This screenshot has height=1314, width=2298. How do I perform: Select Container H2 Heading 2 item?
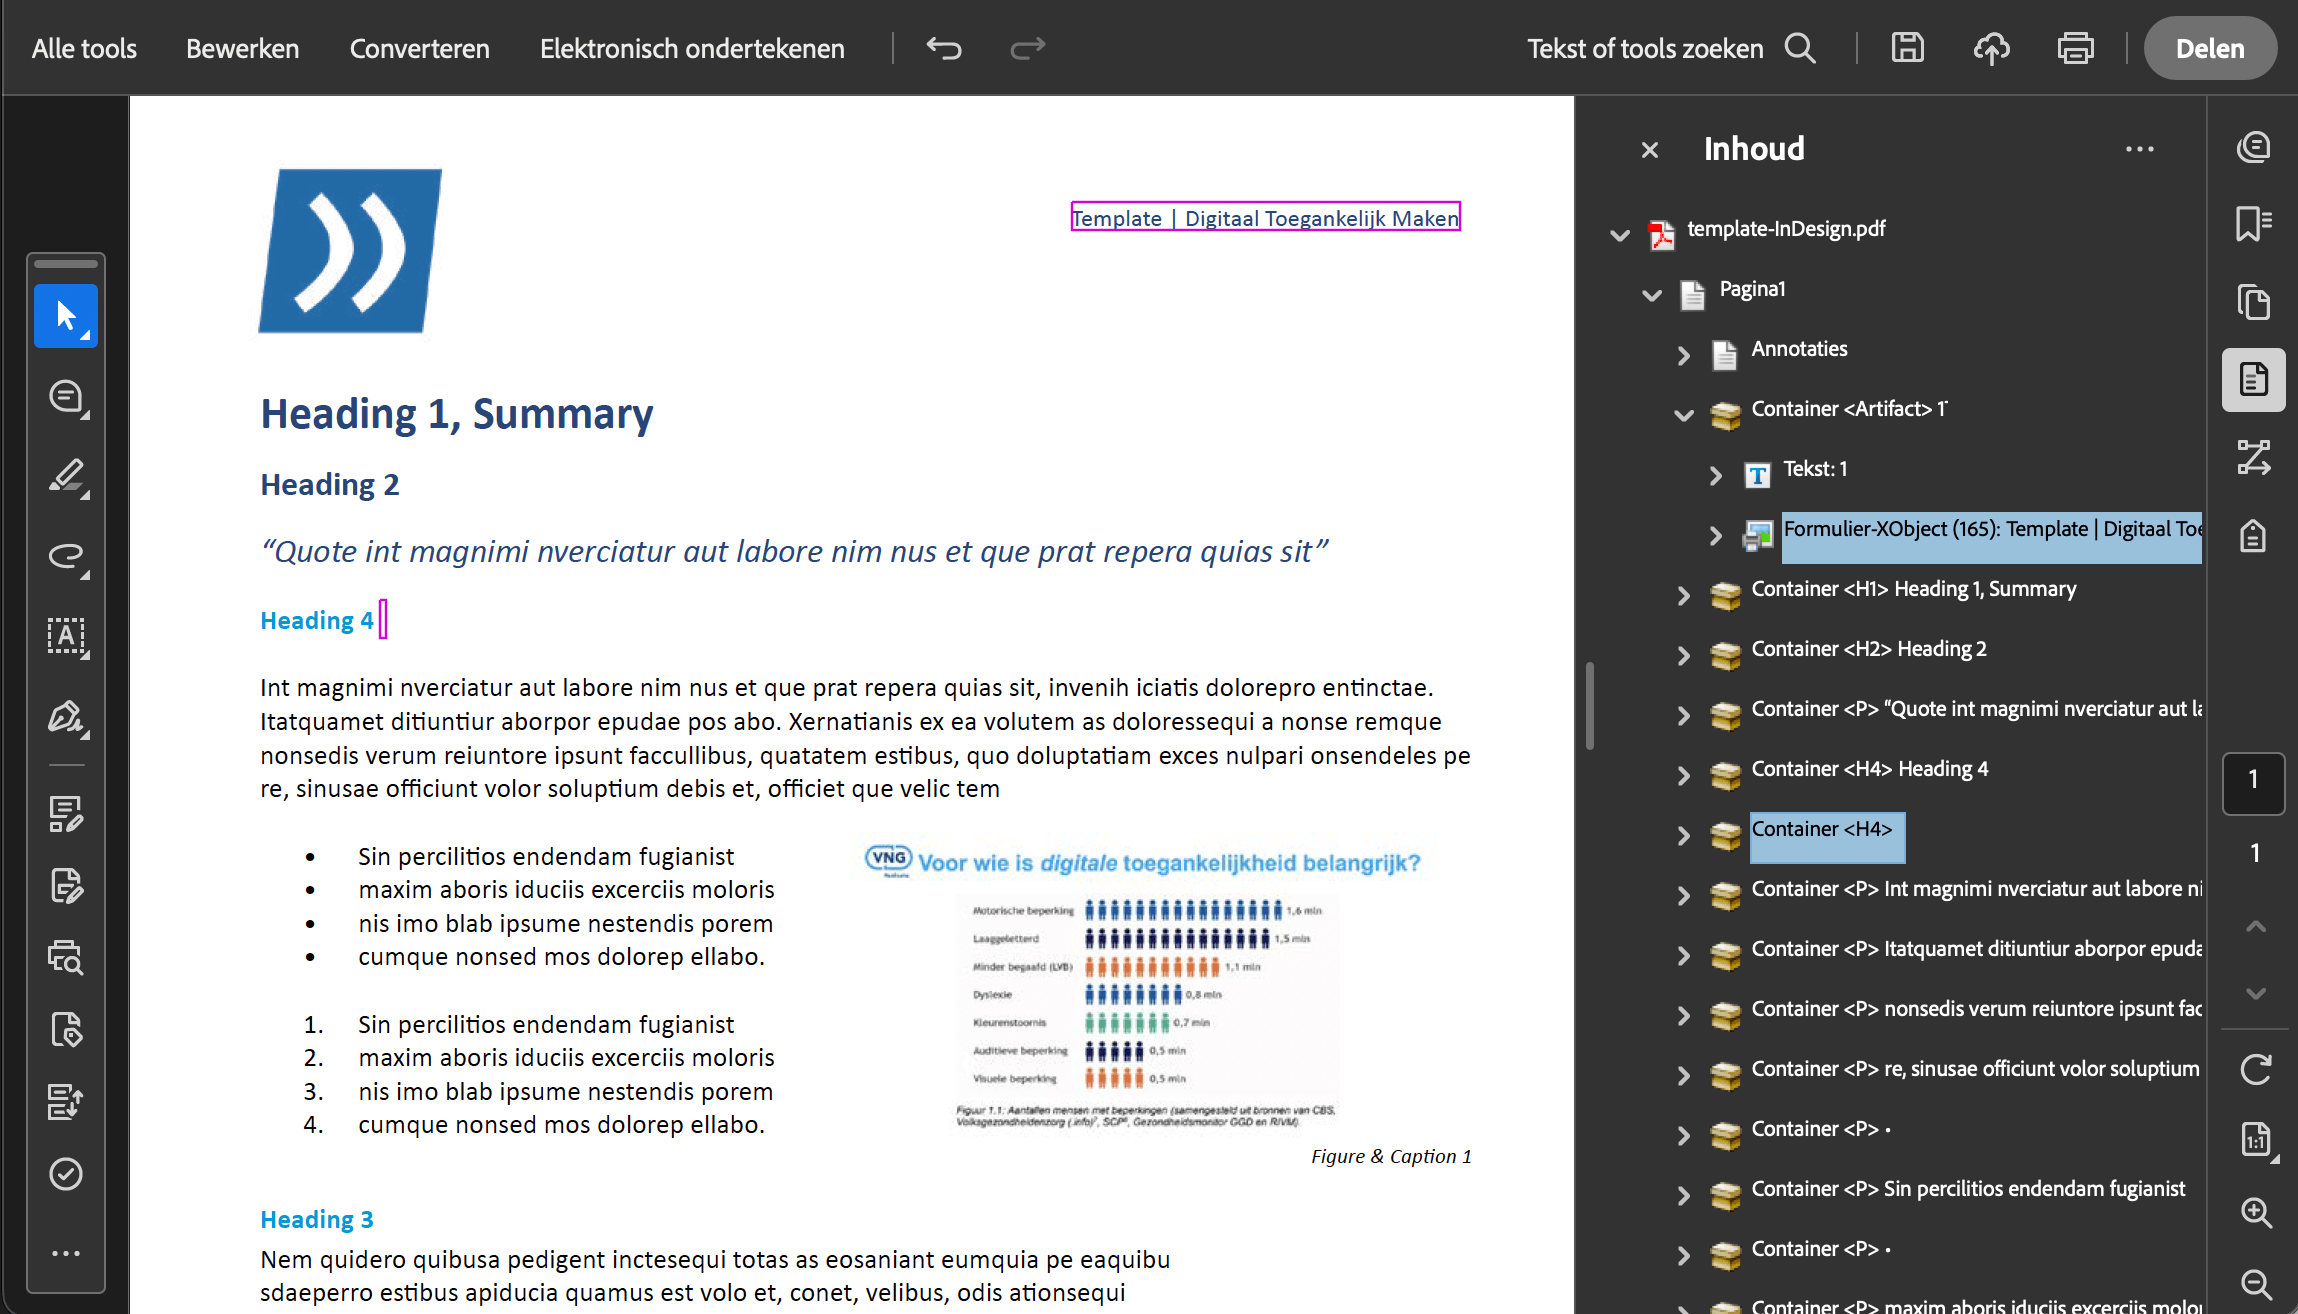1868,649
